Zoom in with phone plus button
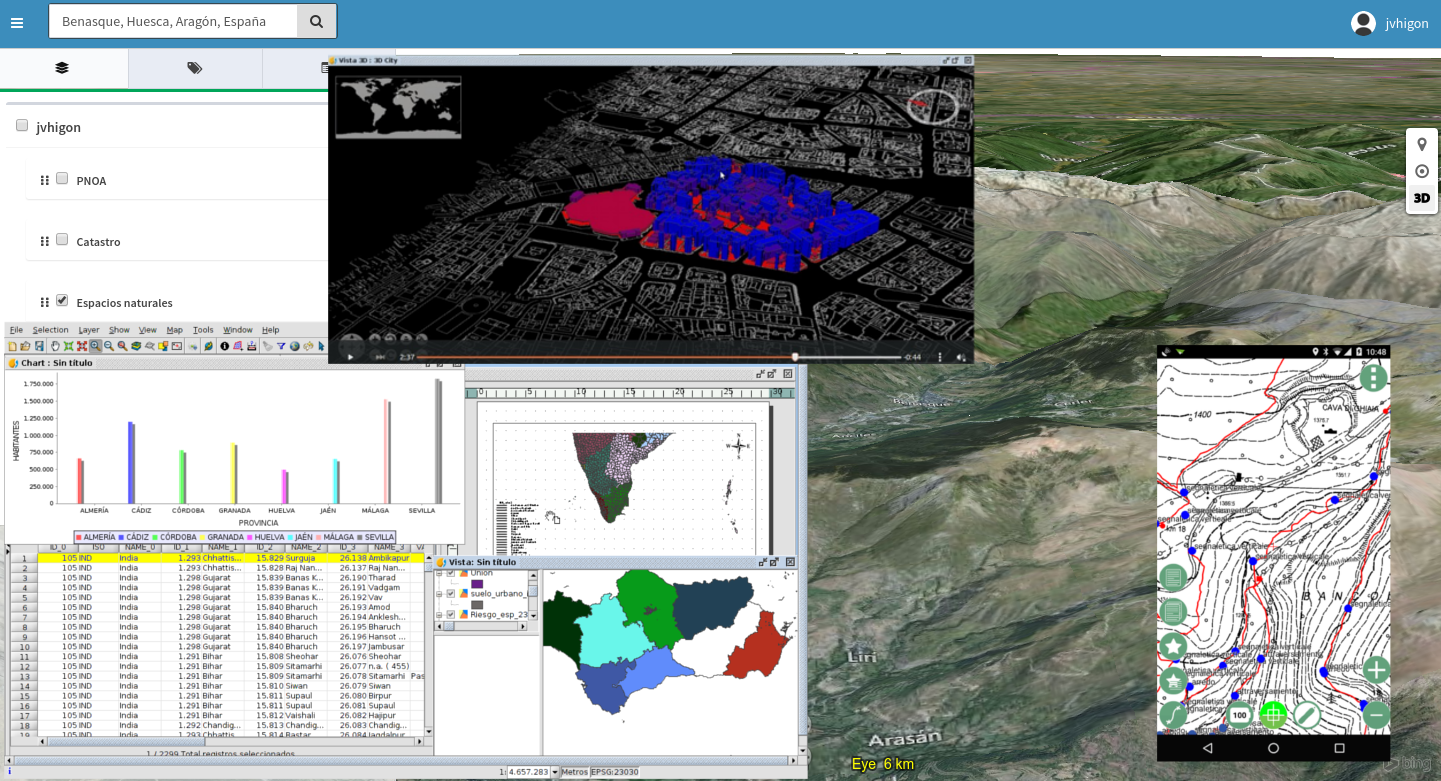 (1376, 670)
